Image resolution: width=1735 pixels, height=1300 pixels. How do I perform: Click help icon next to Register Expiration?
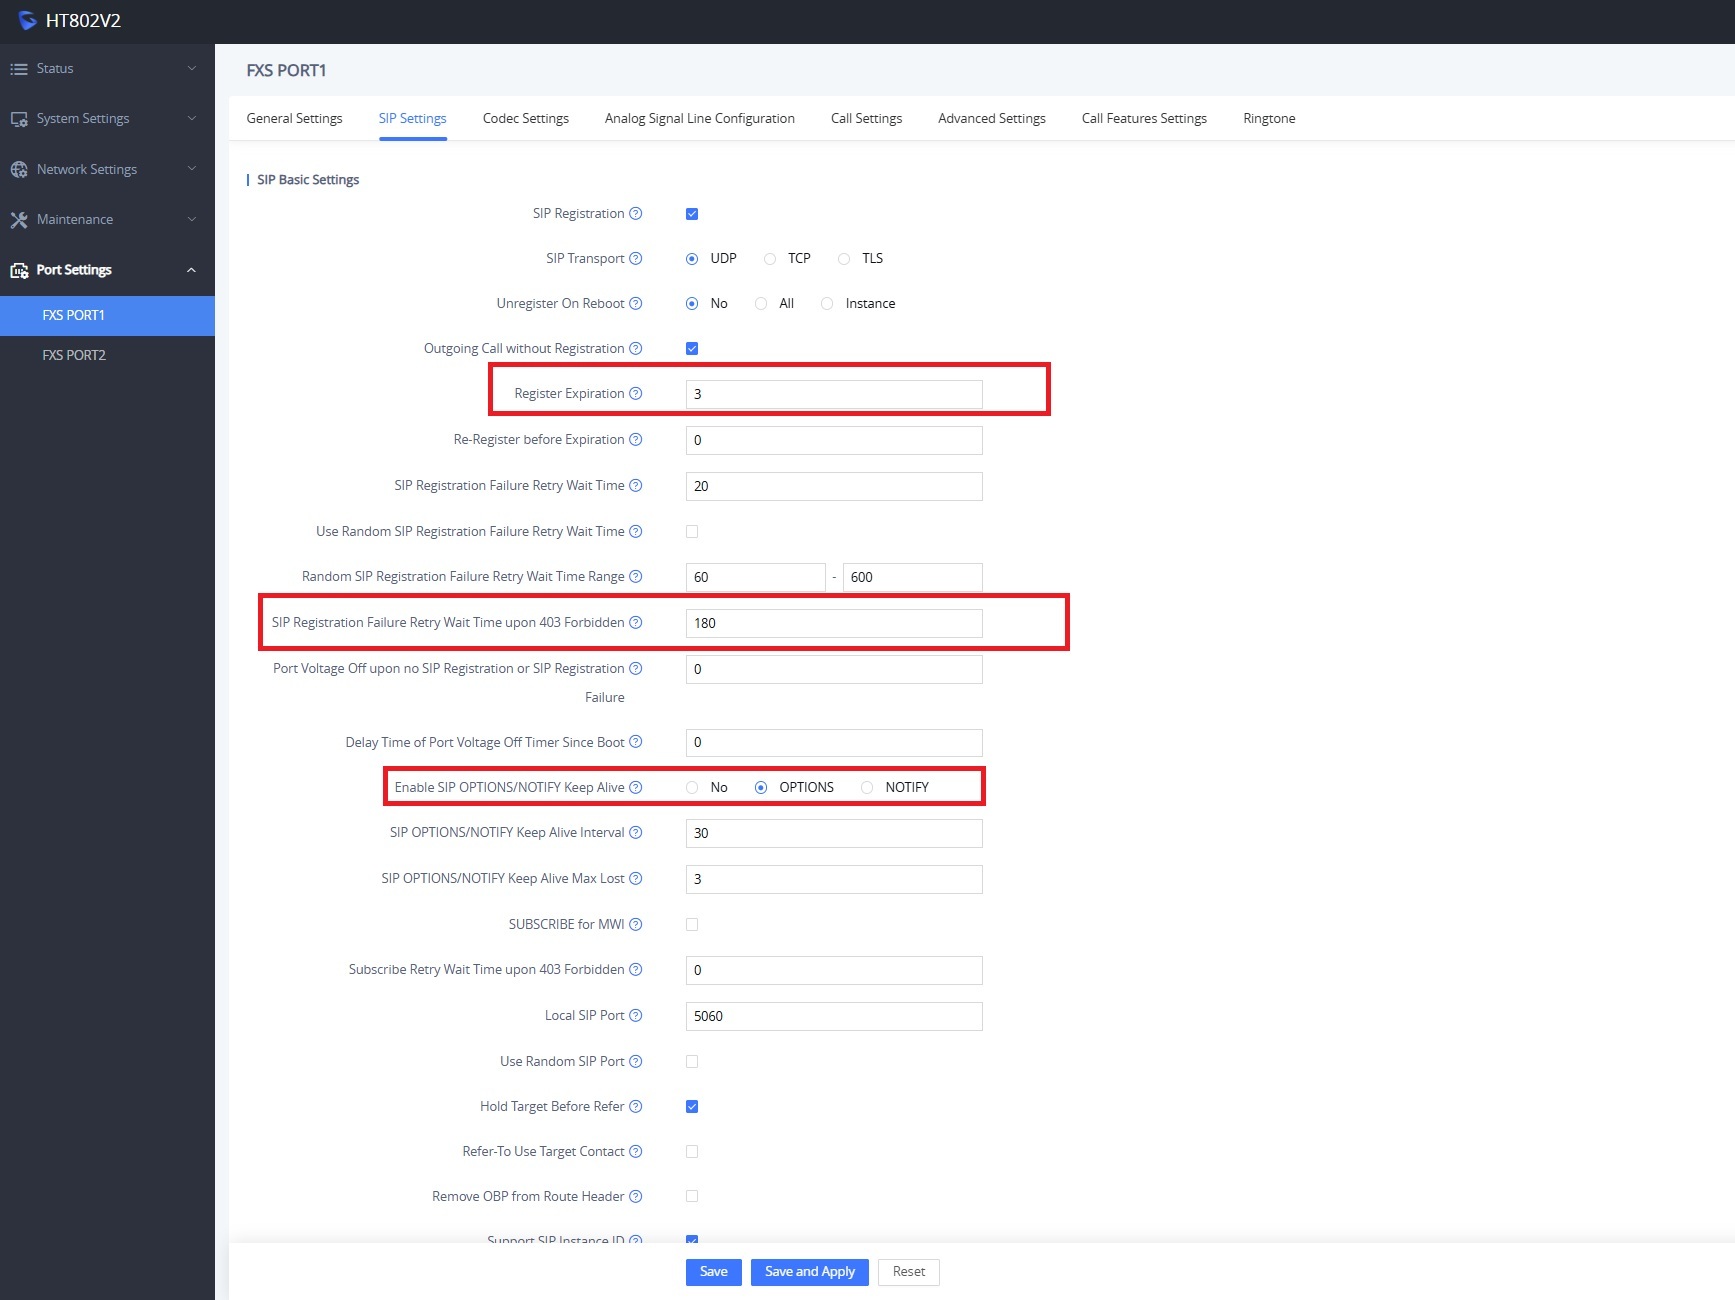pyautogui.click(x=635, y=393)
